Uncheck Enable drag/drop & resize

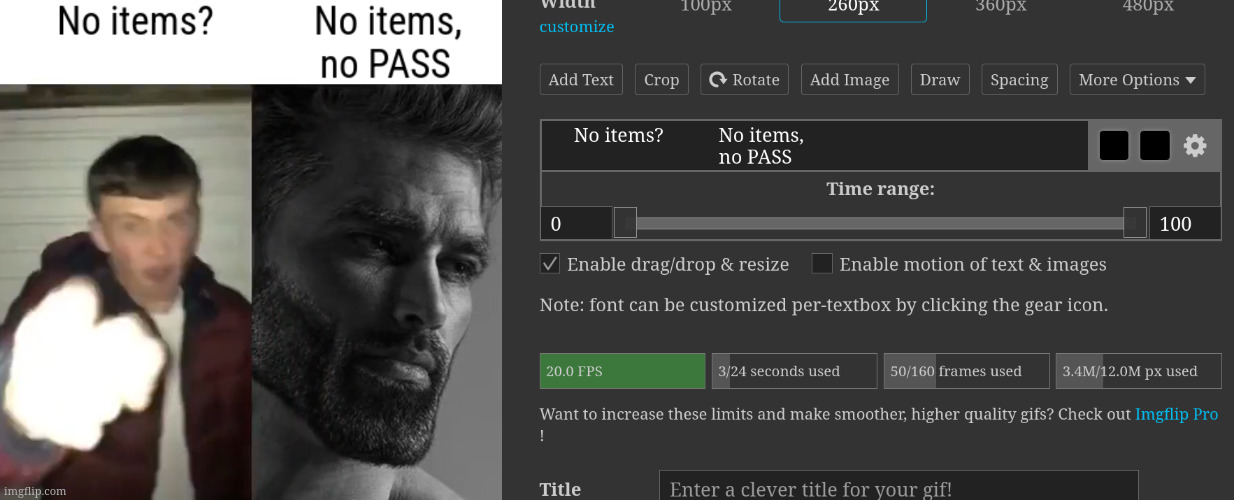point(550,264)
